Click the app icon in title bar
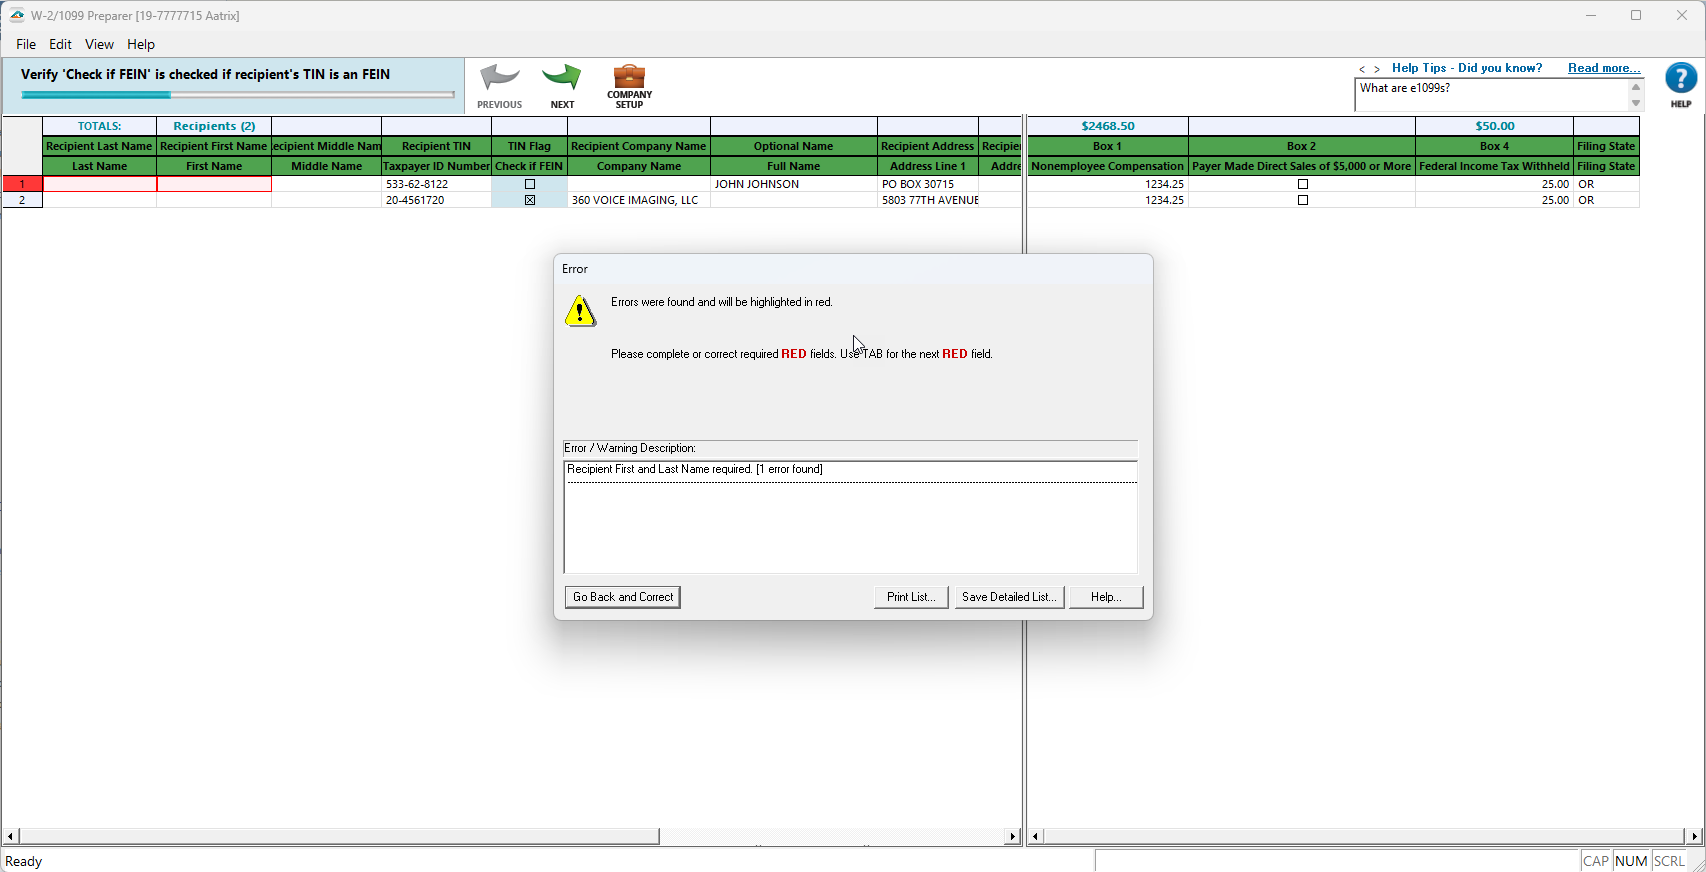Screen dimensions: 1706x872 pos(17,15)
